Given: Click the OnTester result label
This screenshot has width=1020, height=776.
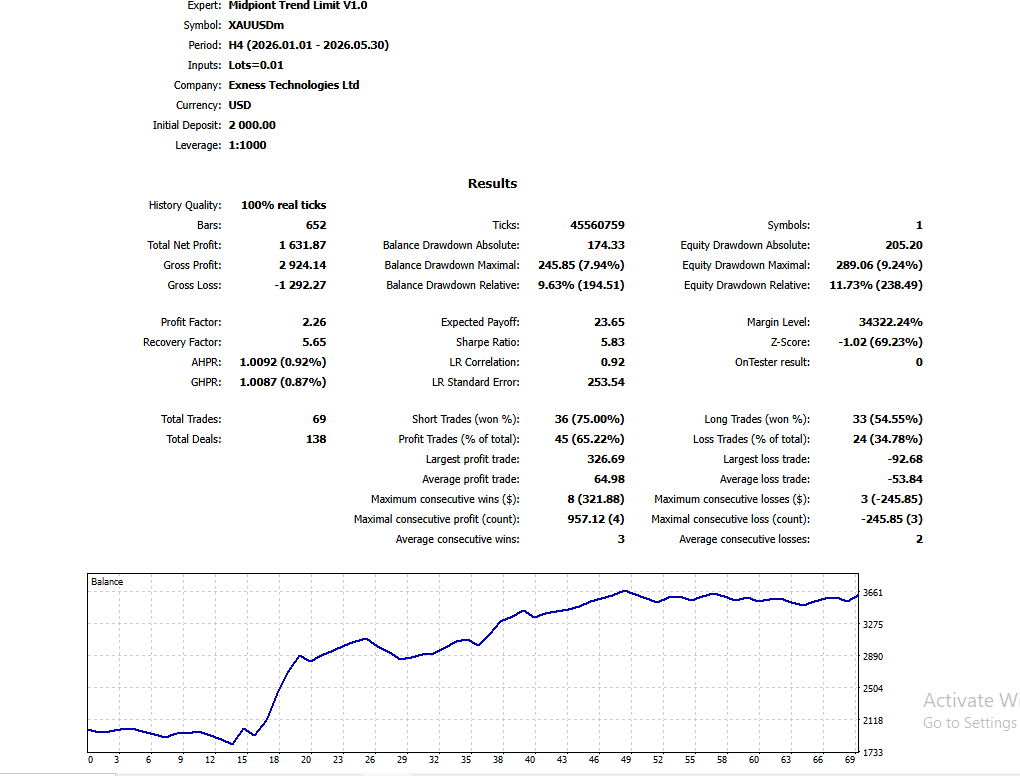Looking at the screenshot, I should (x=772, y=362).
